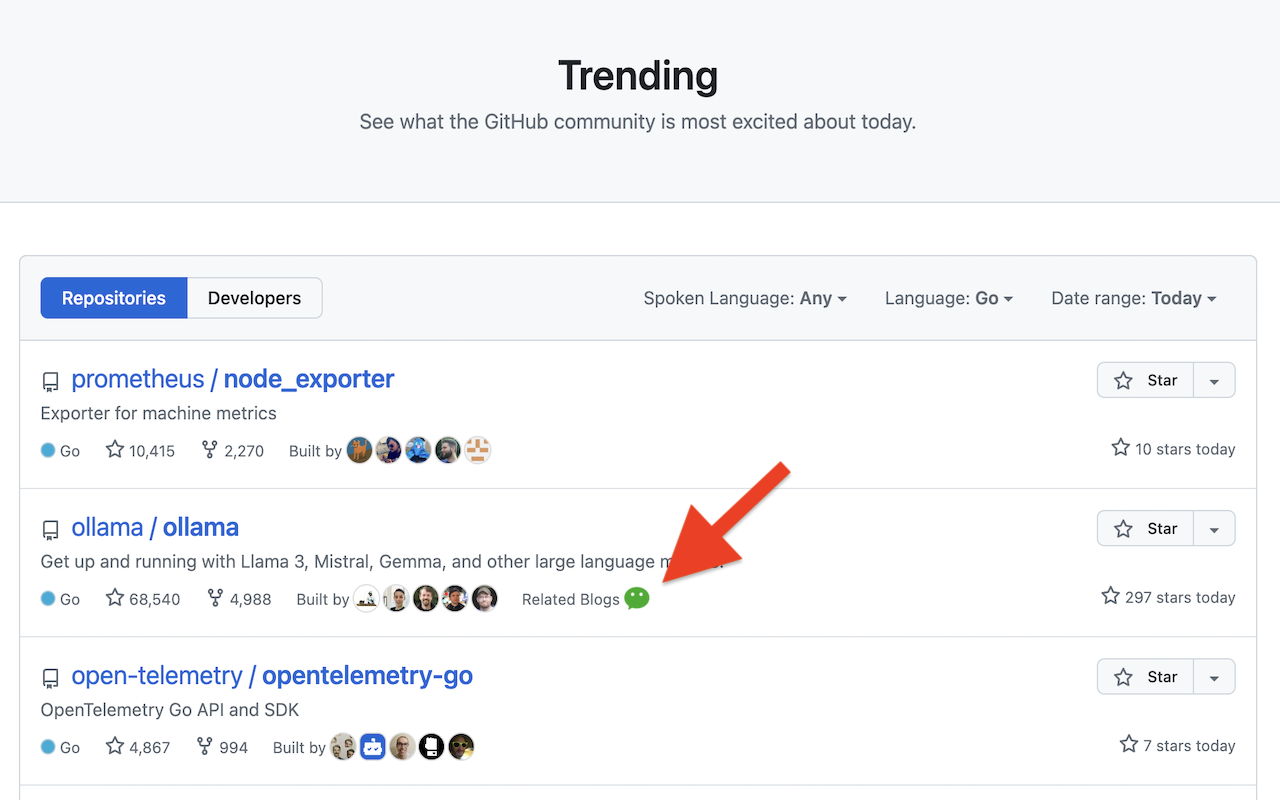Screen dimensions: 1280x800
Task: Click the Trending page heading
Action: coord(638,76)
